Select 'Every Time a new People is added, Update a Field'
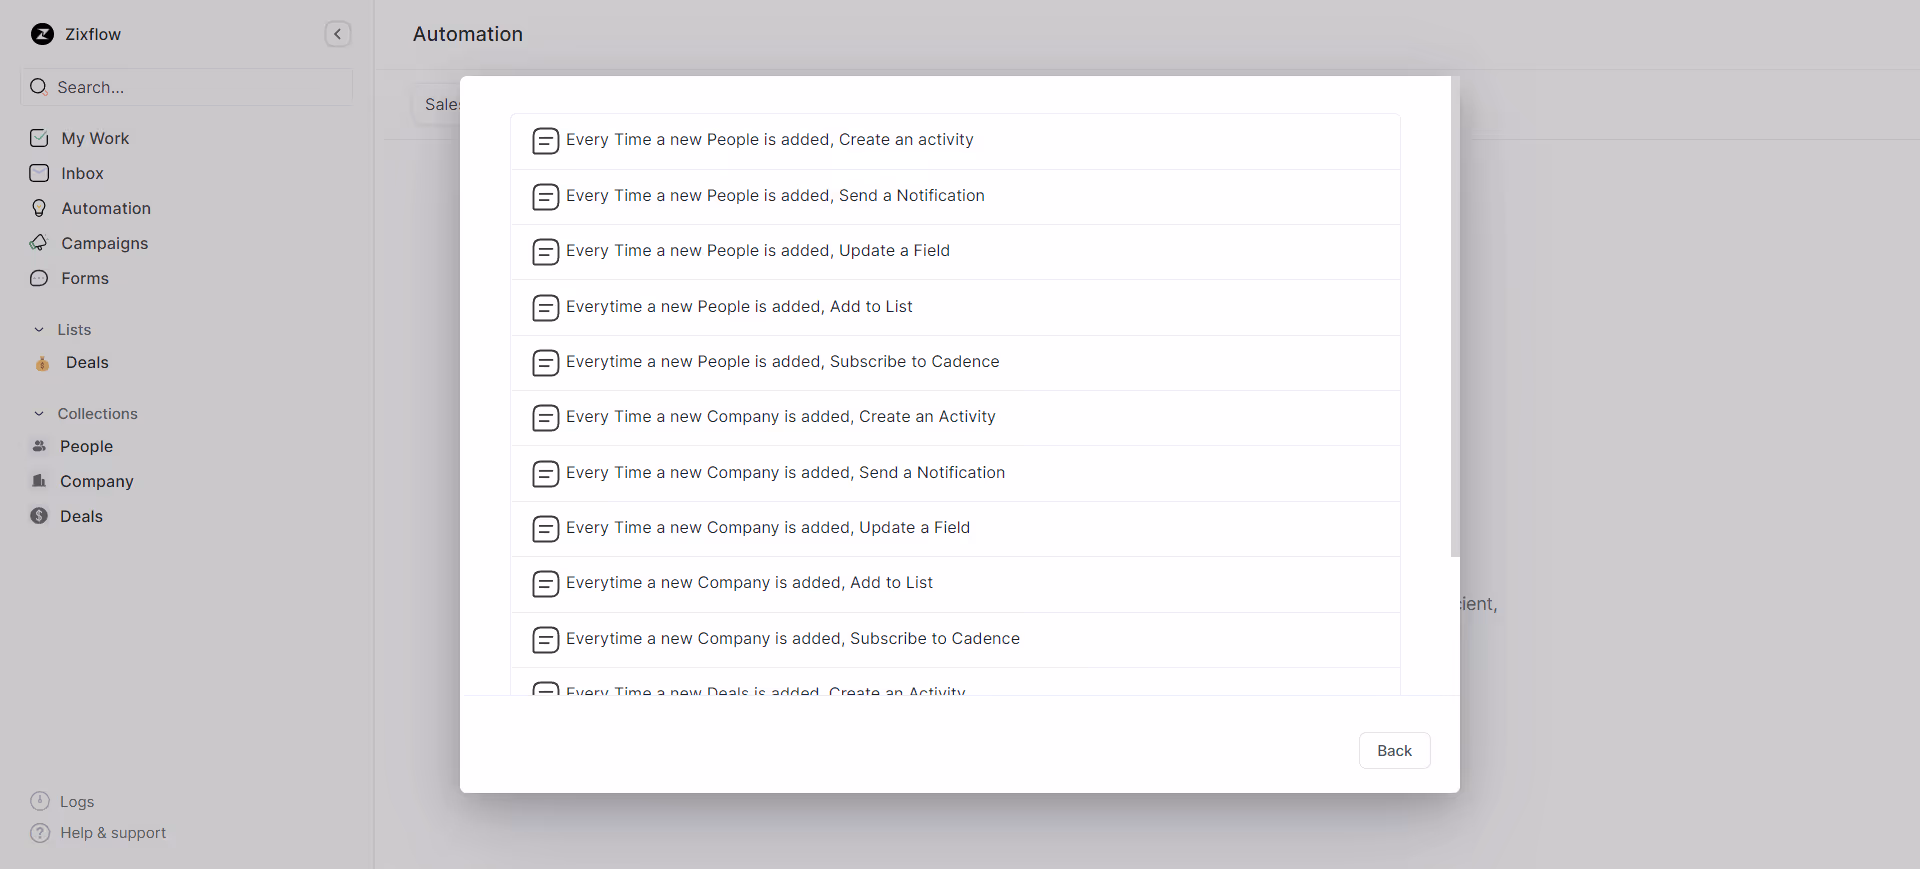 click(955, 252)
